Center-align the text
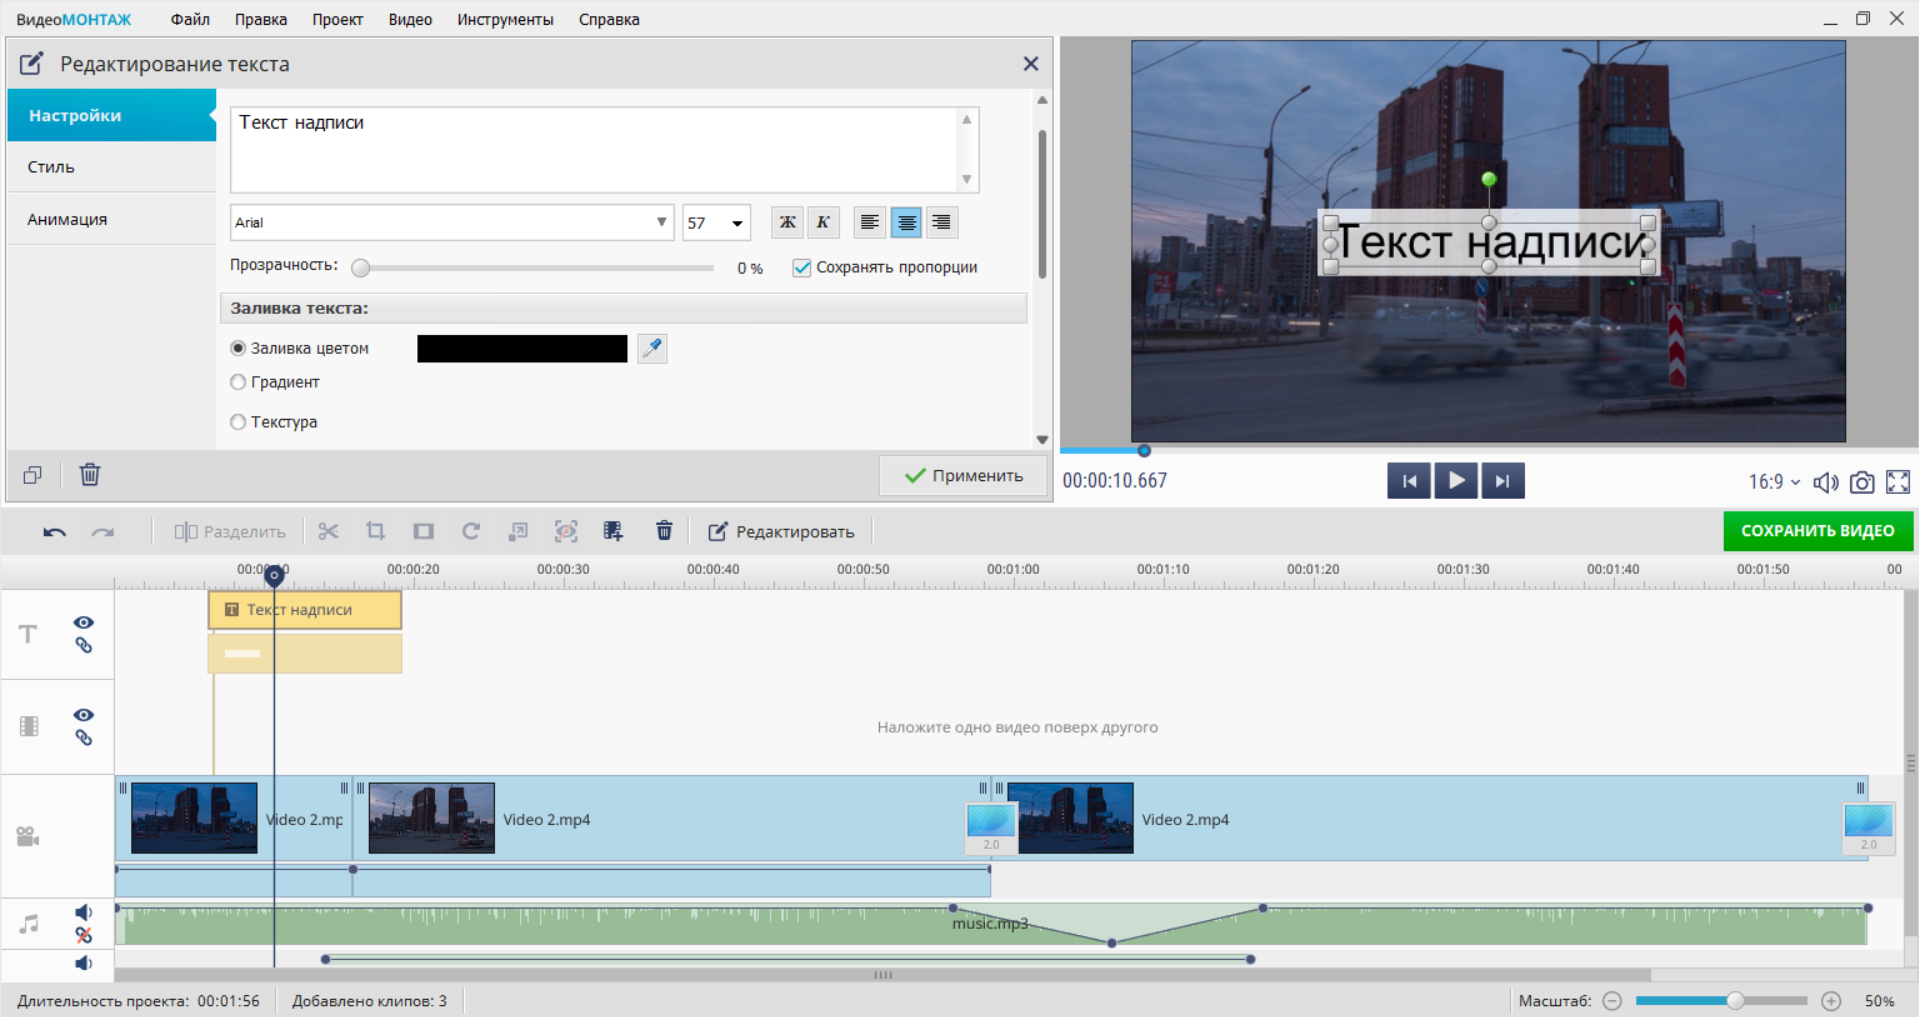Image resolution: width=1919 pixels, height=1017 pixels. pyautogui.click(x=906, y=222)
